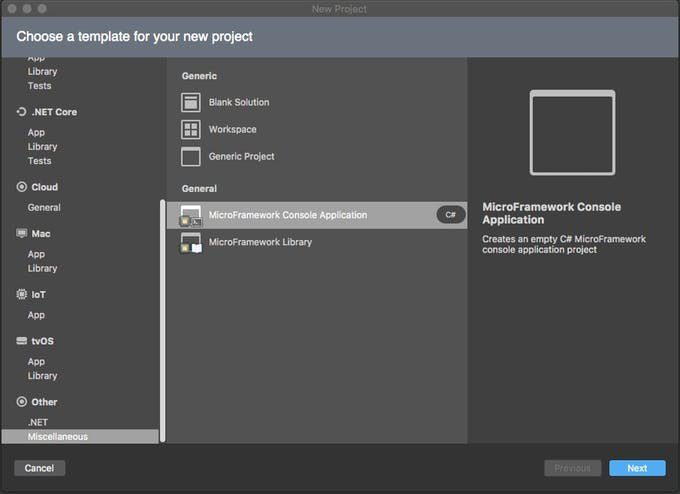Choose the MicroFramework Library template
The image size is (680, 494).
click(317, 242)
